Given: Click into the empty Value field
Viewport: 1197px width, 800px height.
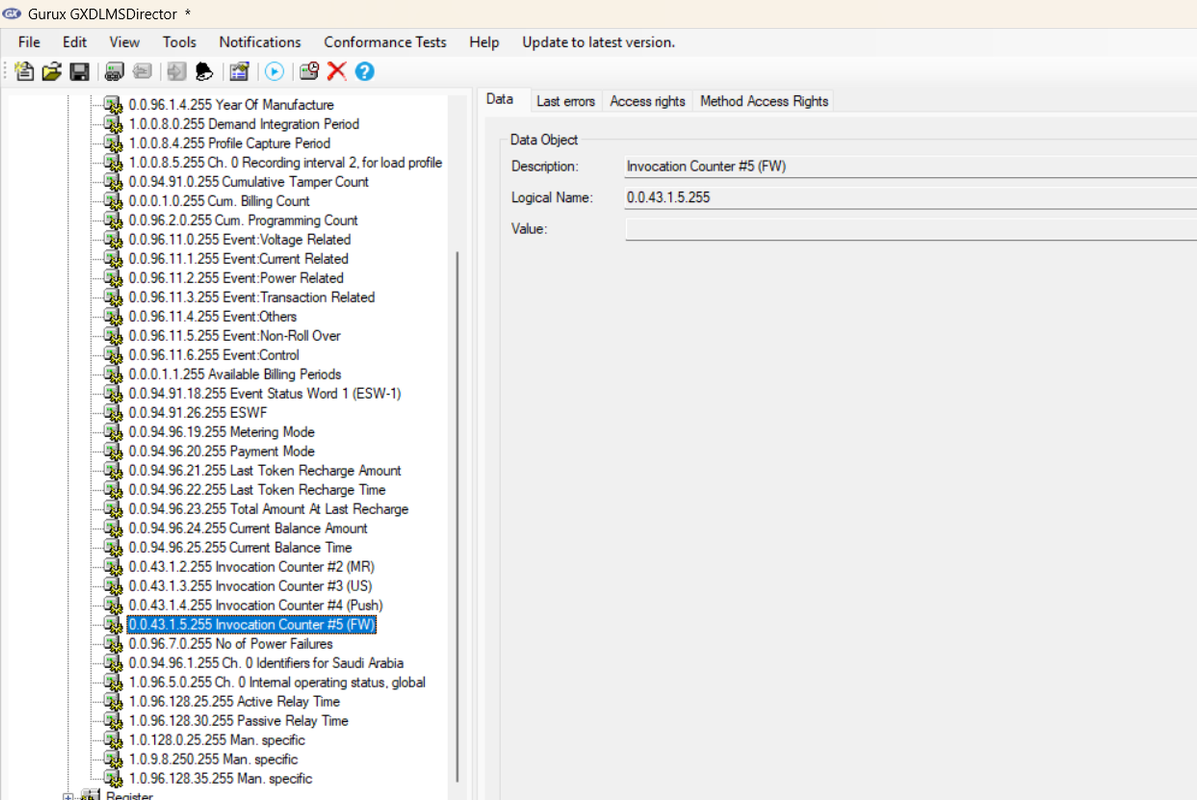Looking at the screenshot, I should pyautogui.click(x=910, y=229).
